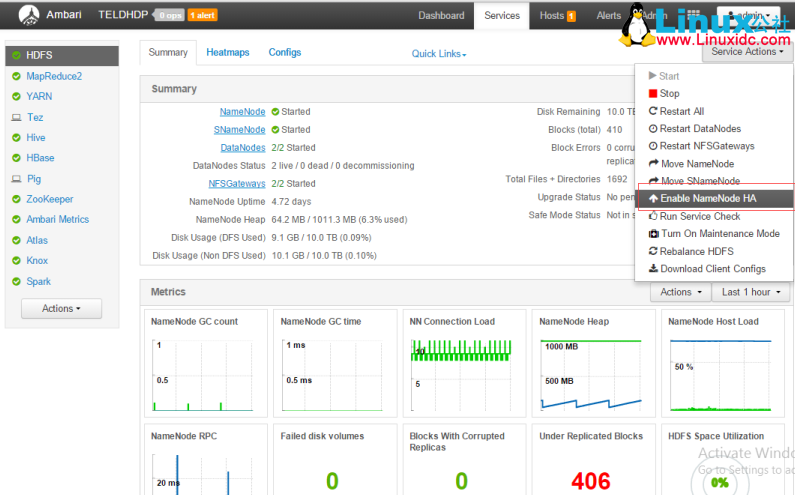This screenshot has height=495, width=795.
Task: Click the Run Service Check icon
Action: [654, 216]
